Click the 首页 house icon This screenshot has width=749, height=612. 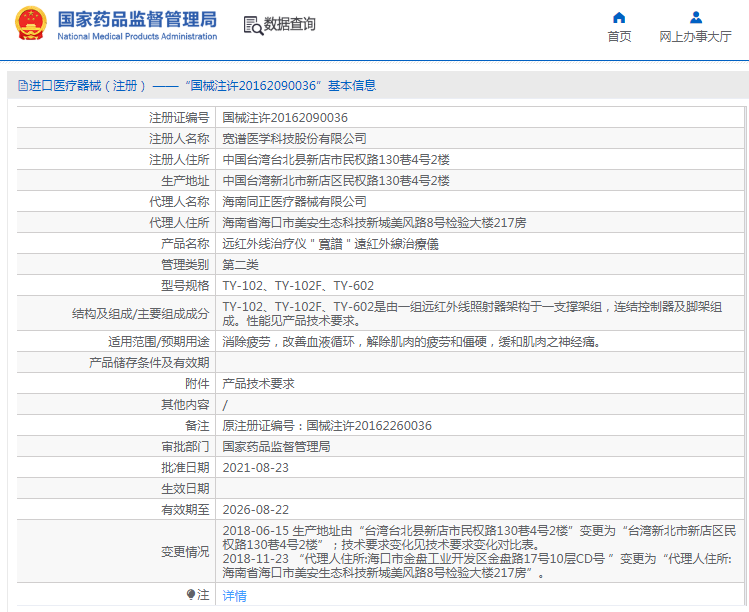(619, 17)
